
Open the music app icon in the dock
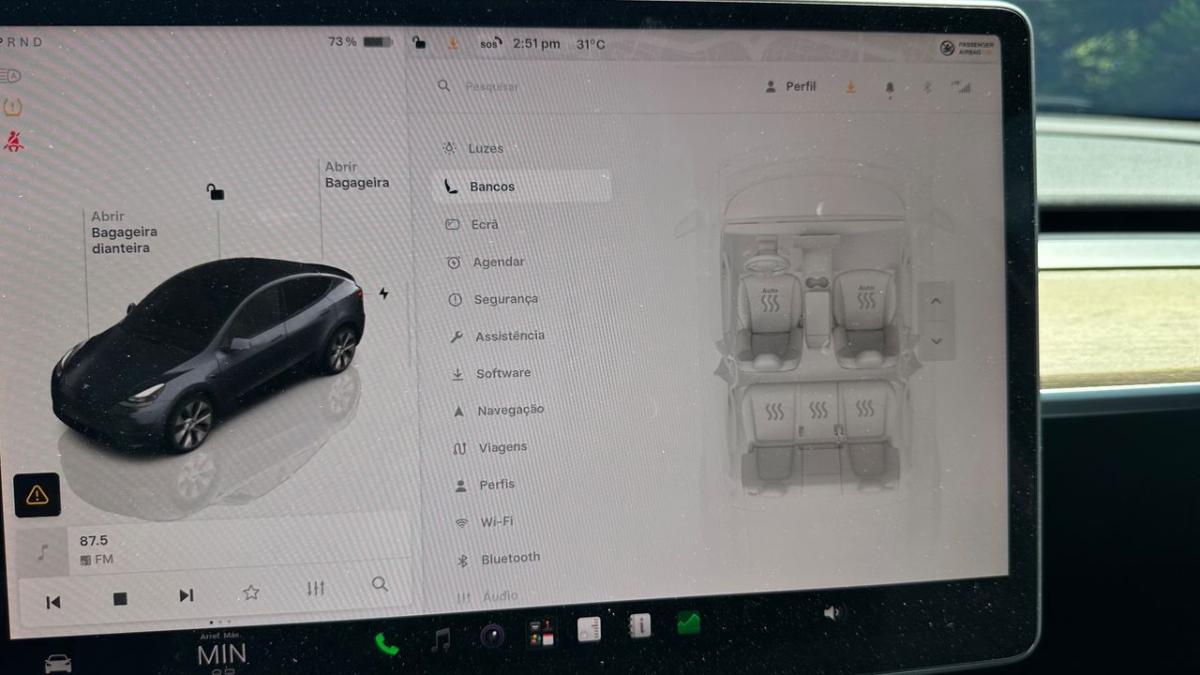pyautogui.click(x=441, y=639)
